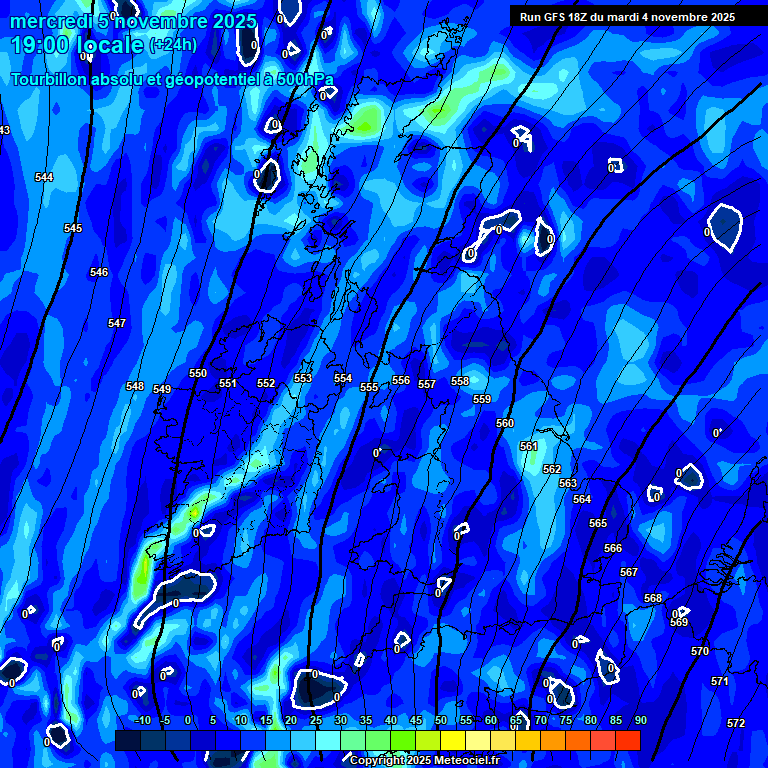Click the (+24h) forecast offset label
768x768 pixels.
[x=173, y=45]
